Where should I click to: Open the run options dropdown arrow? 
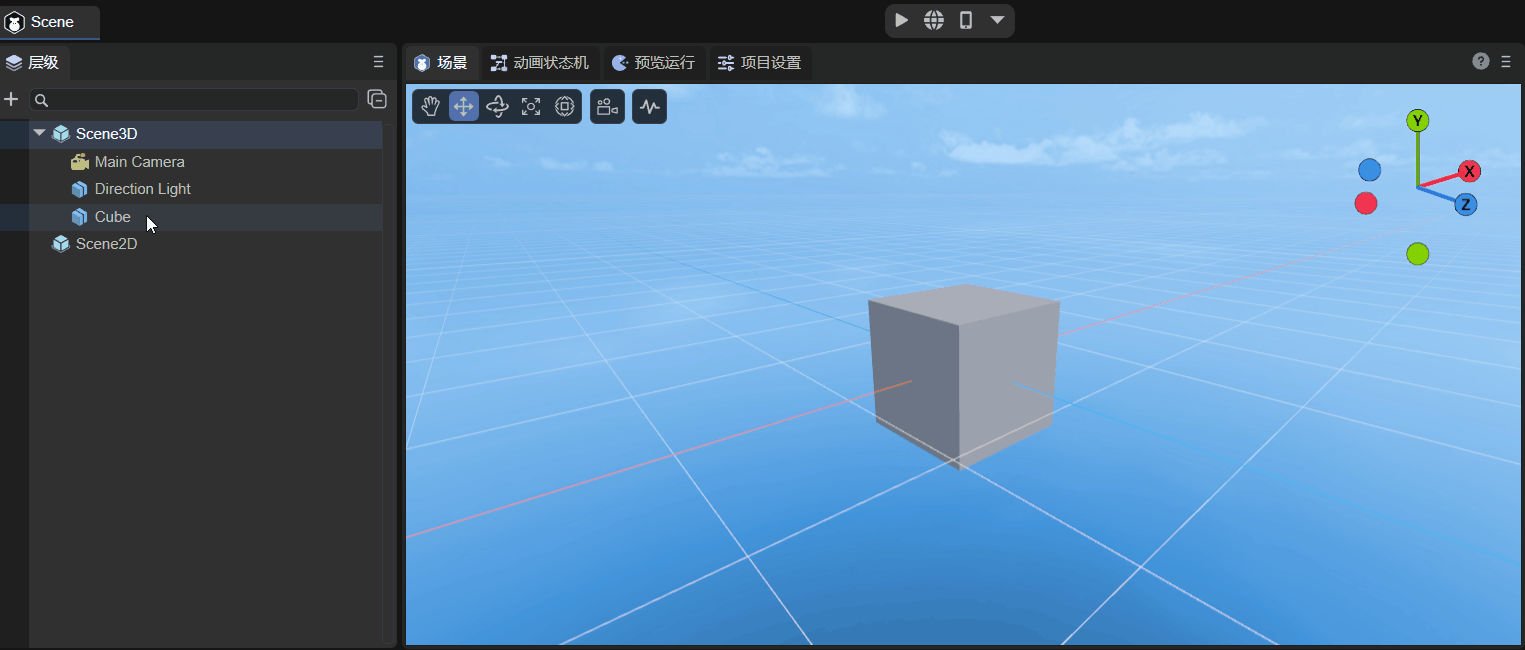click(x=997, y=20)
